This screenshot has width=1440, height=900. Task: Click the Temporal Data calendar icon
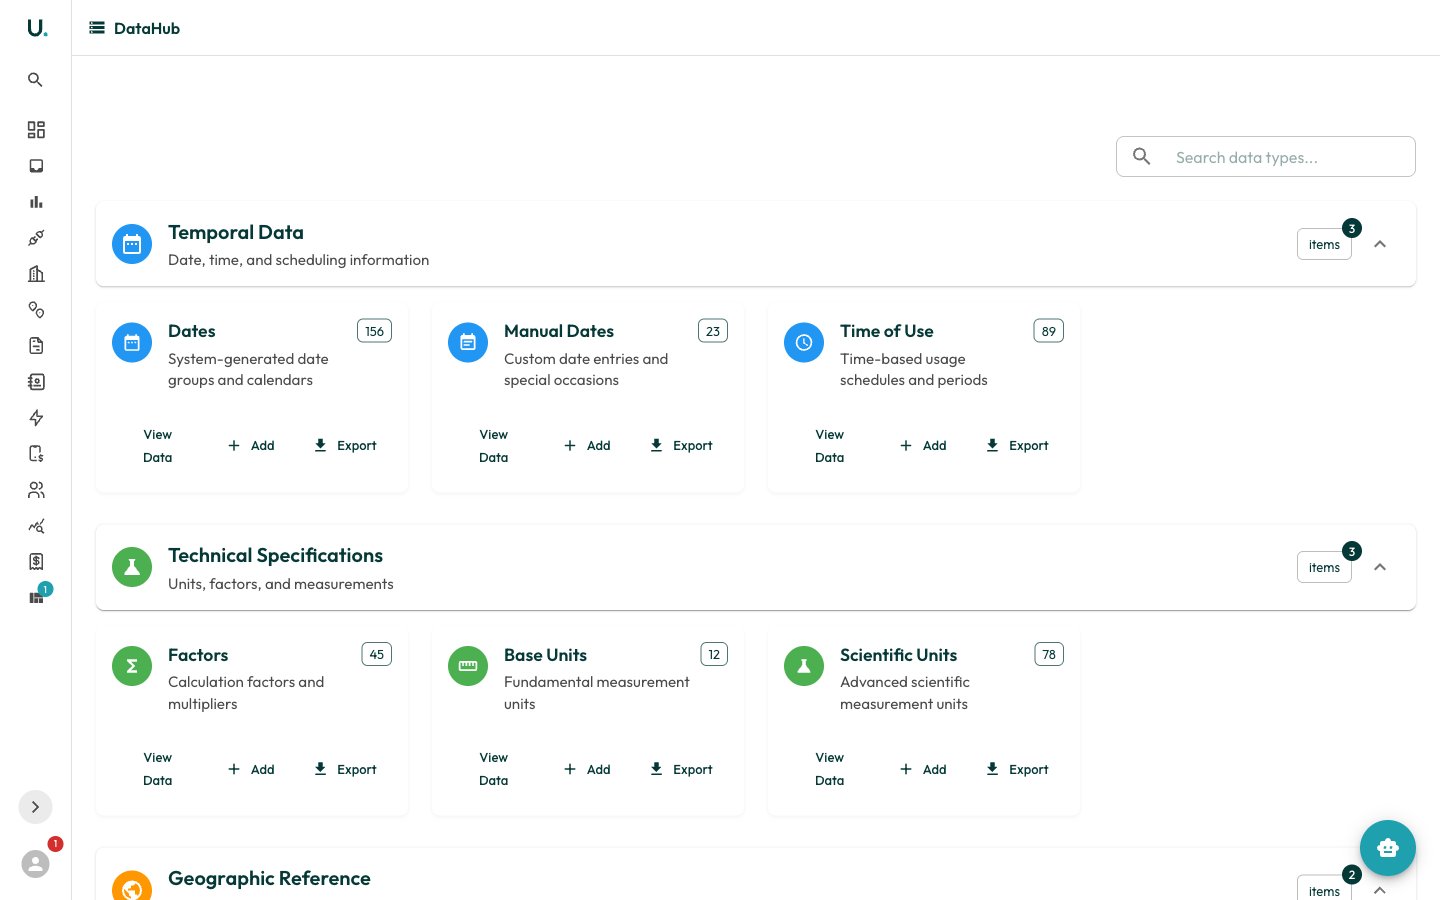click(132, 244)
